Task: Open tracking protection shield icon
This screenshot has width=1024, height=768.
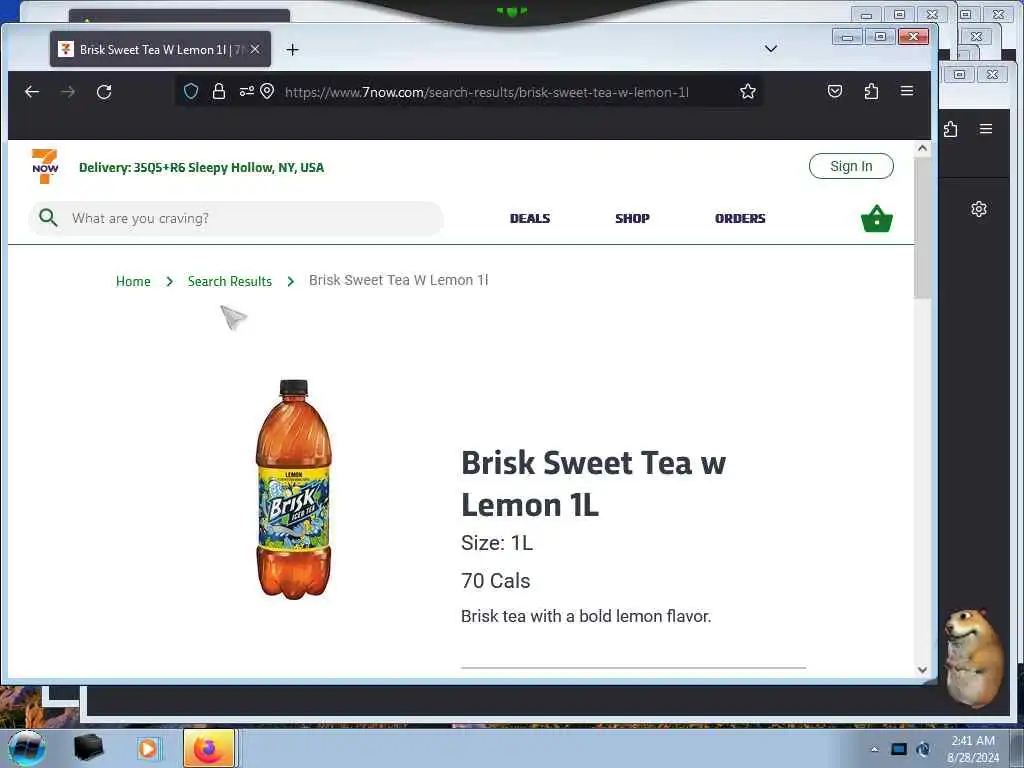Action: [x=191, y=91]
